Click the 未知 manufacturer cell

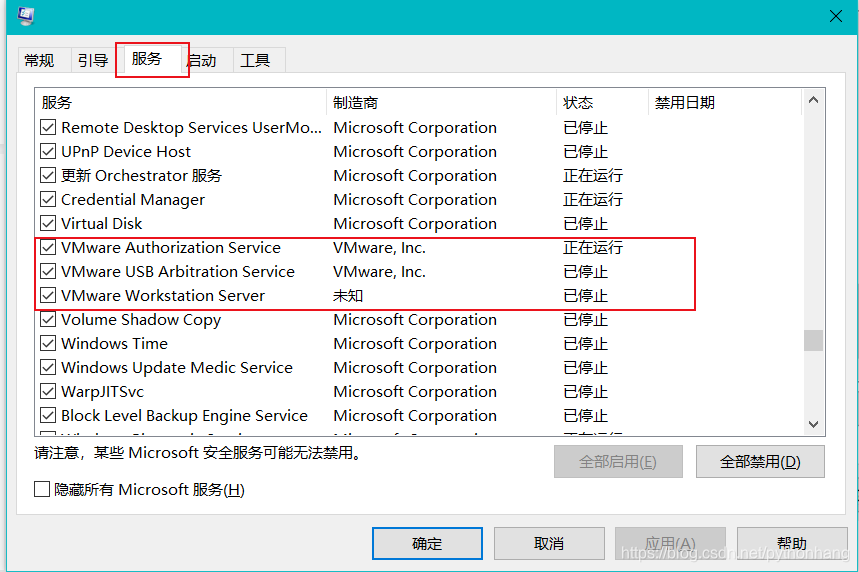point(348,296)
